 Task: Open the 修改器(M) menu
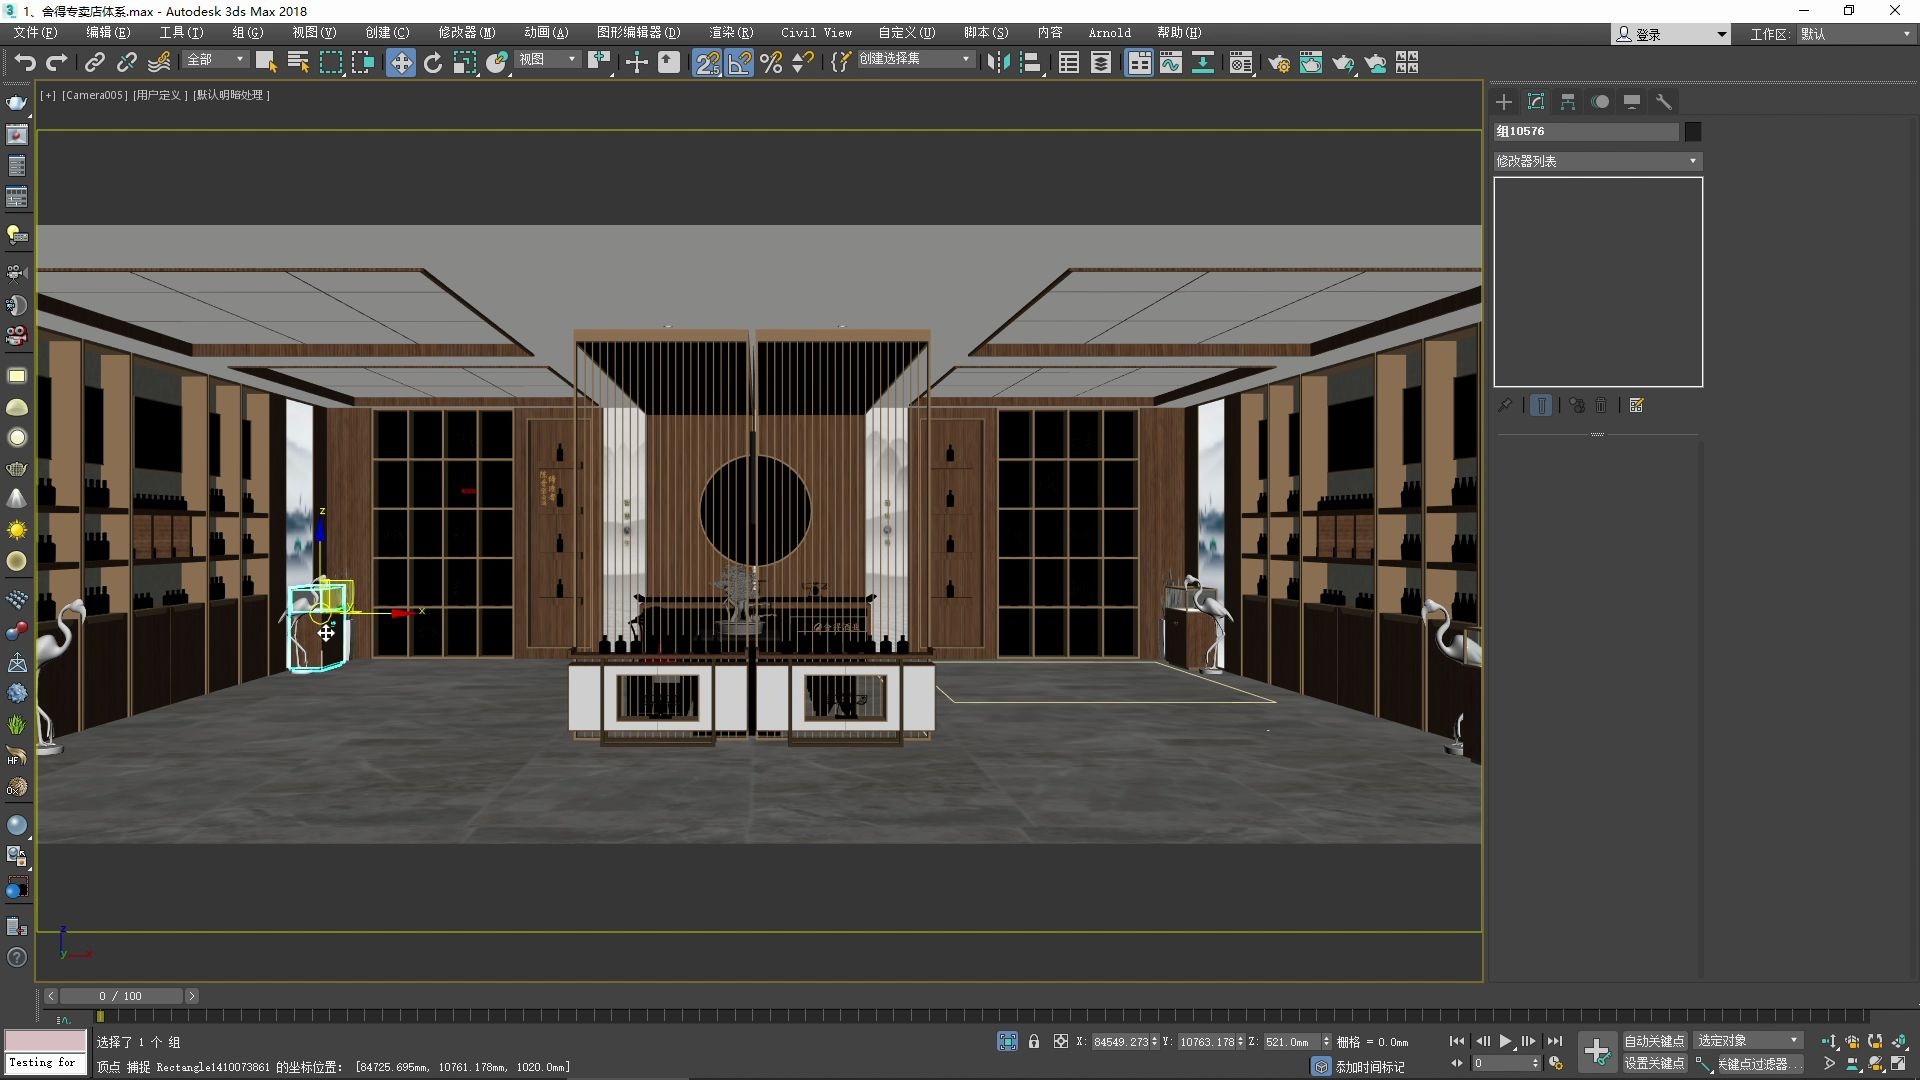(x=466, y=33)
